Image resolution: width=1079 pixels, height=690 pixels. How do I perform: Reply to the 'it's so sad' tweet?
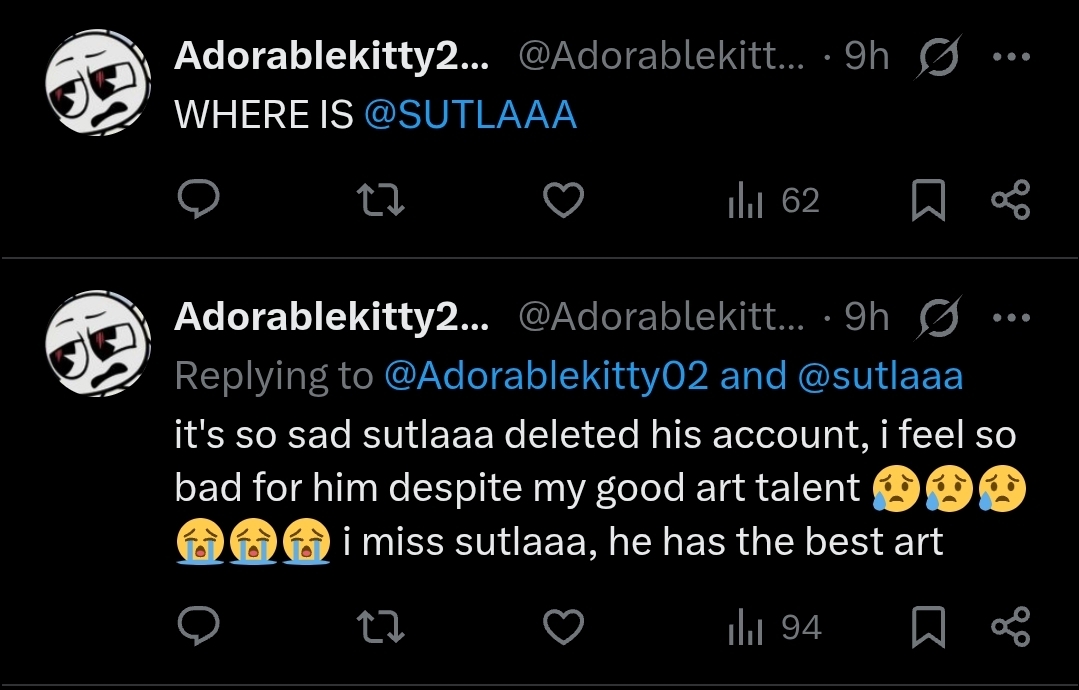(198, 628)
